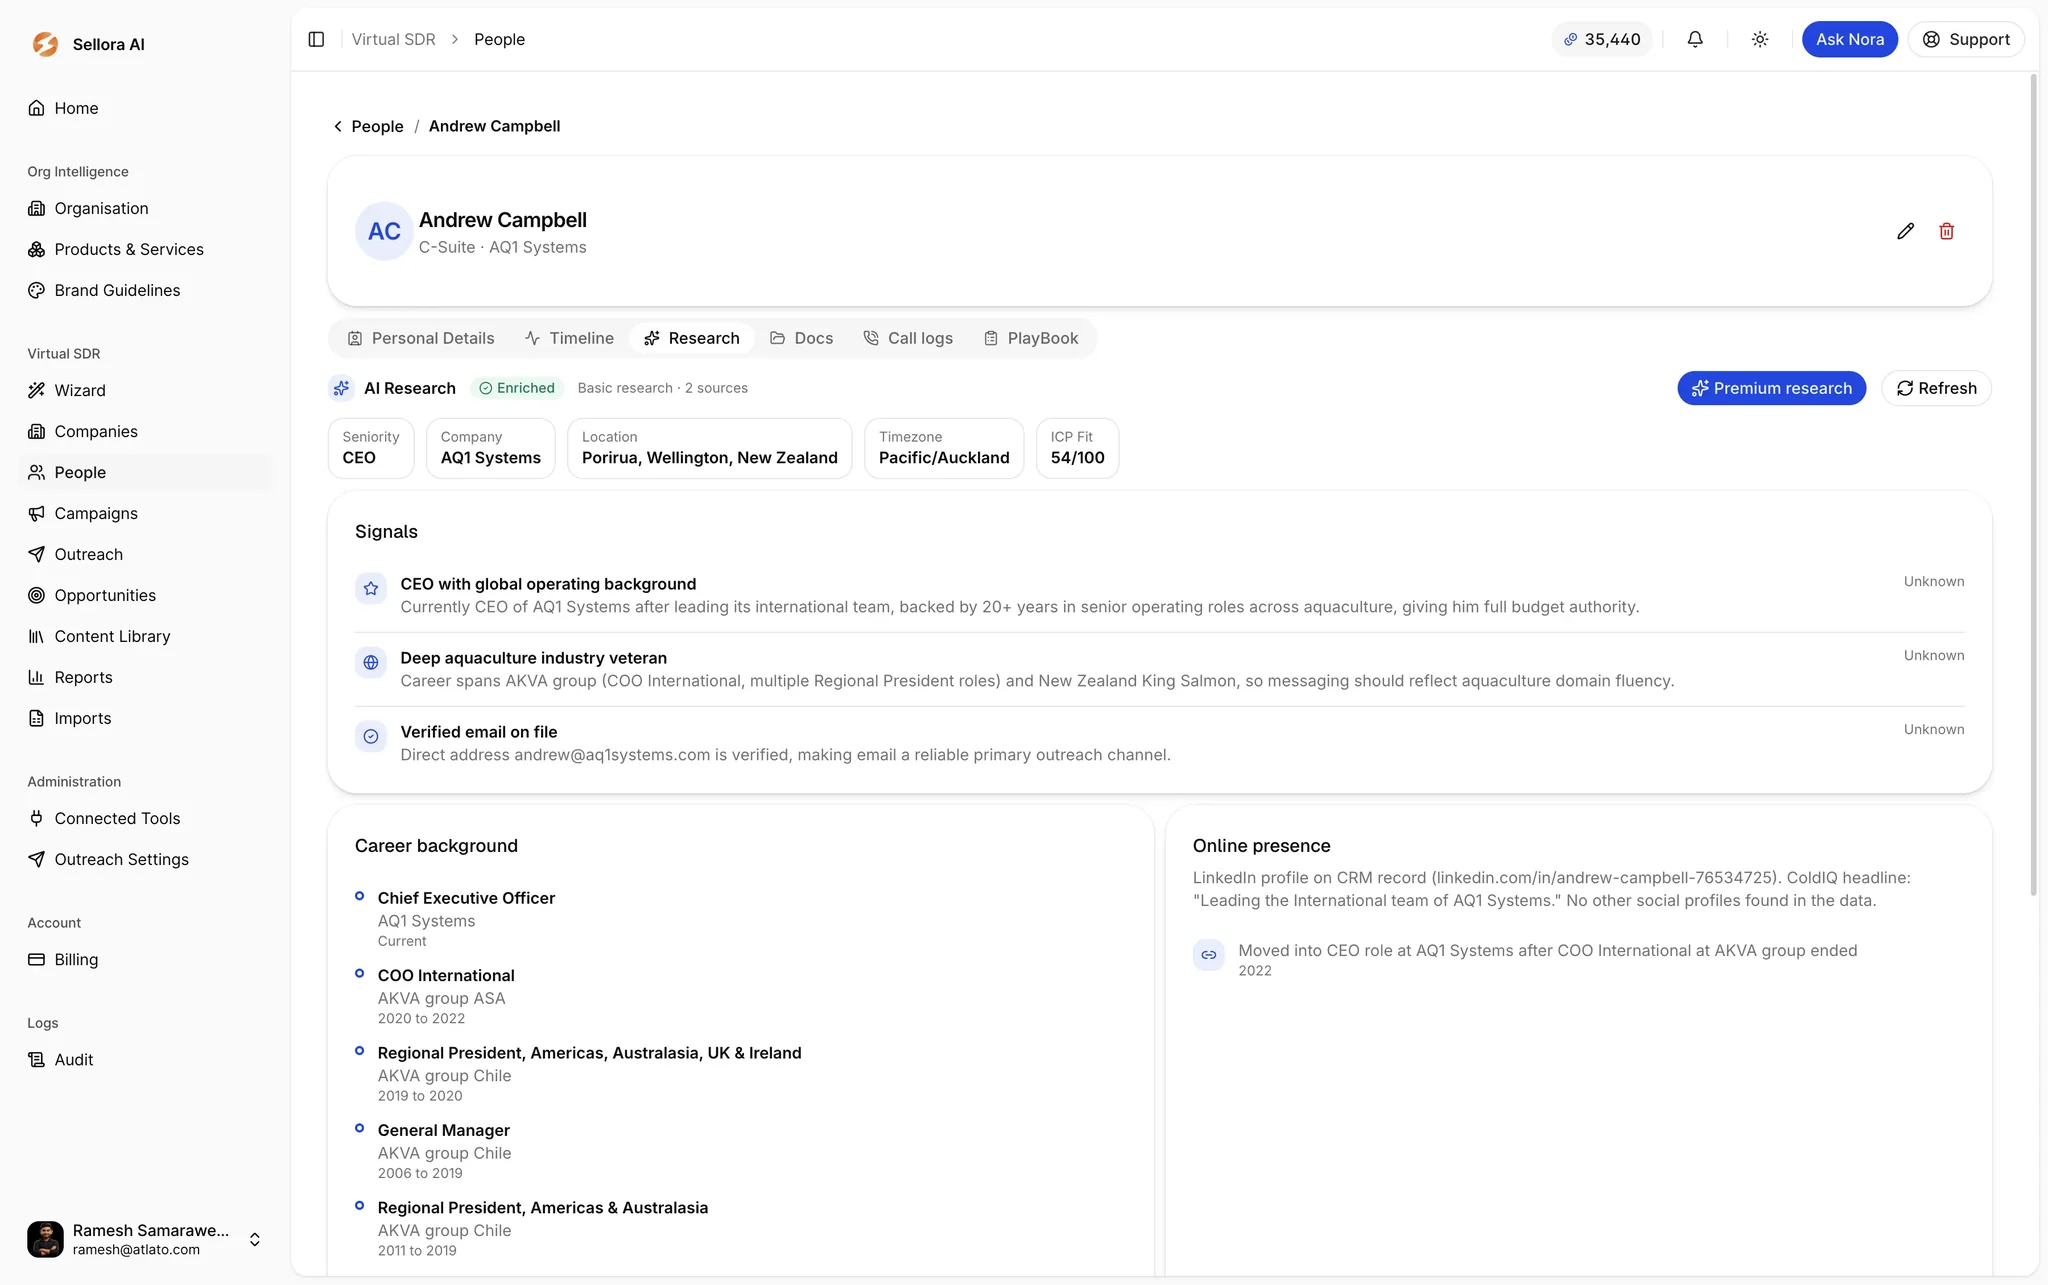The image size is (2048, 1285).
Task: Click Virtual SDR in top breadcrumb
Action: coord(394,39)
